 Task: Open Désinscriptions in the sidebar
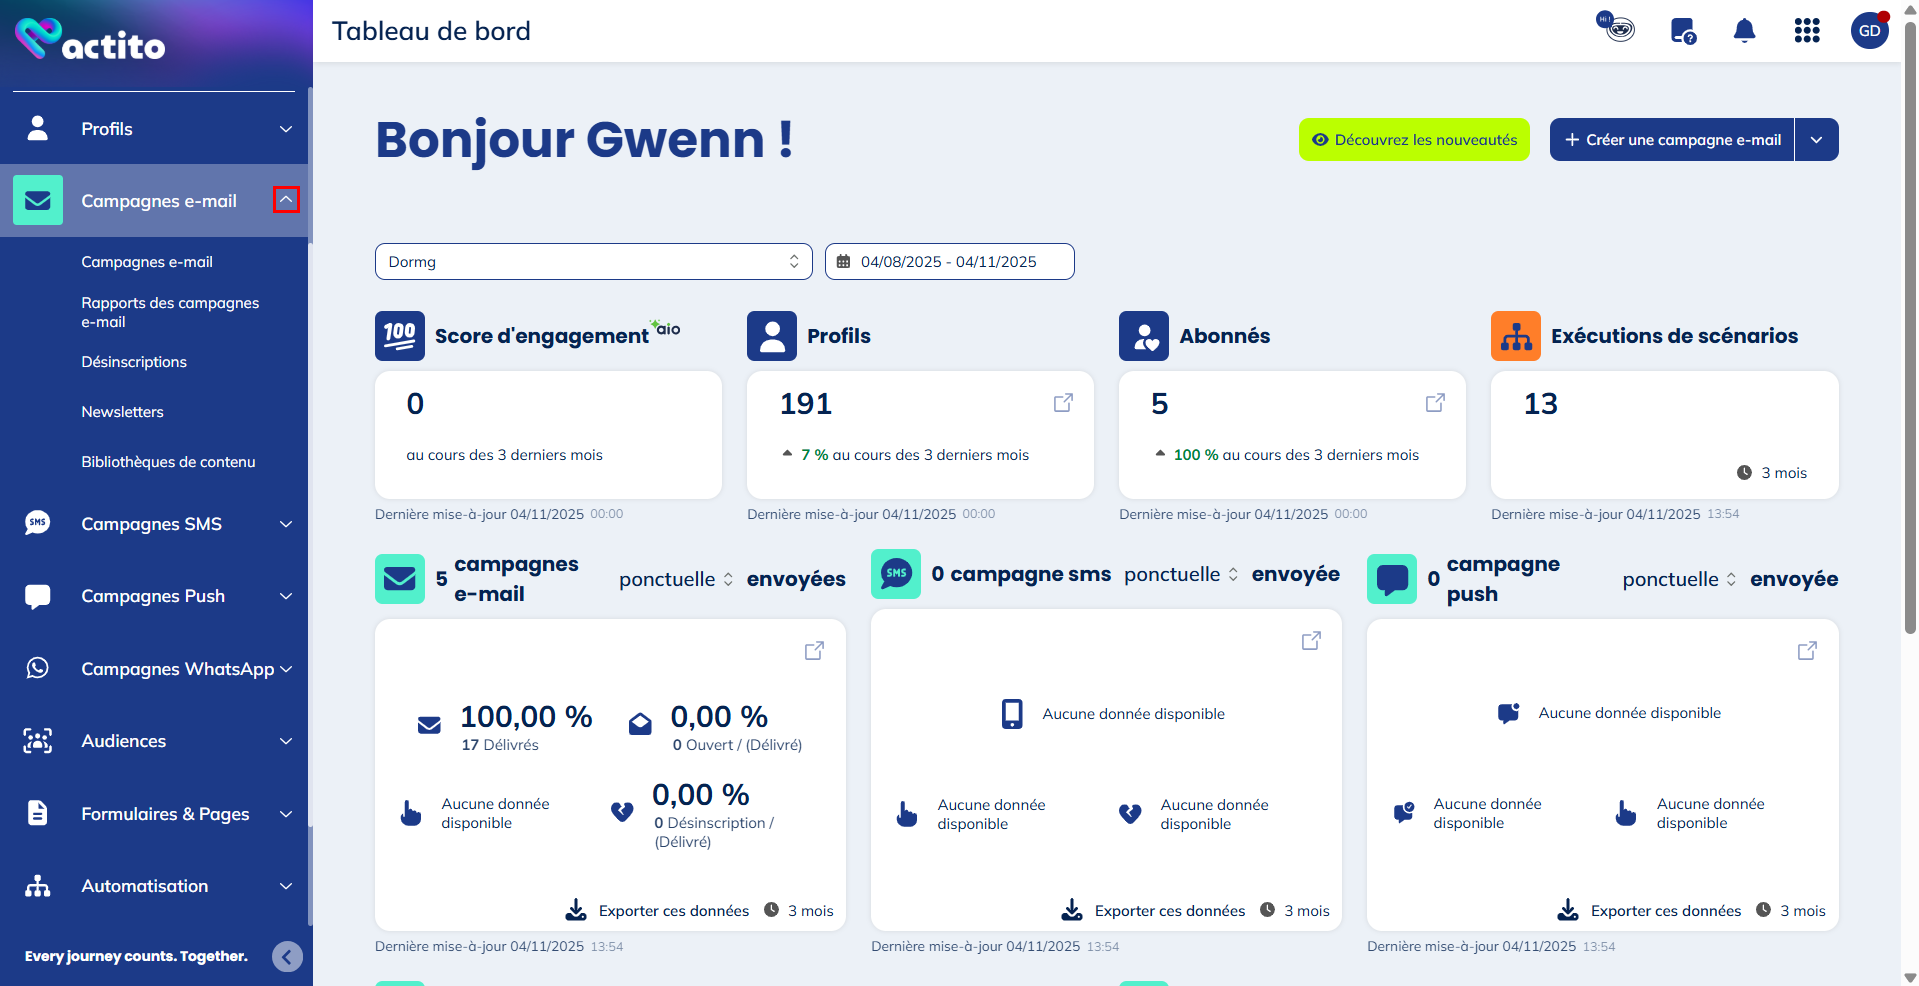[x=134, y=362]
